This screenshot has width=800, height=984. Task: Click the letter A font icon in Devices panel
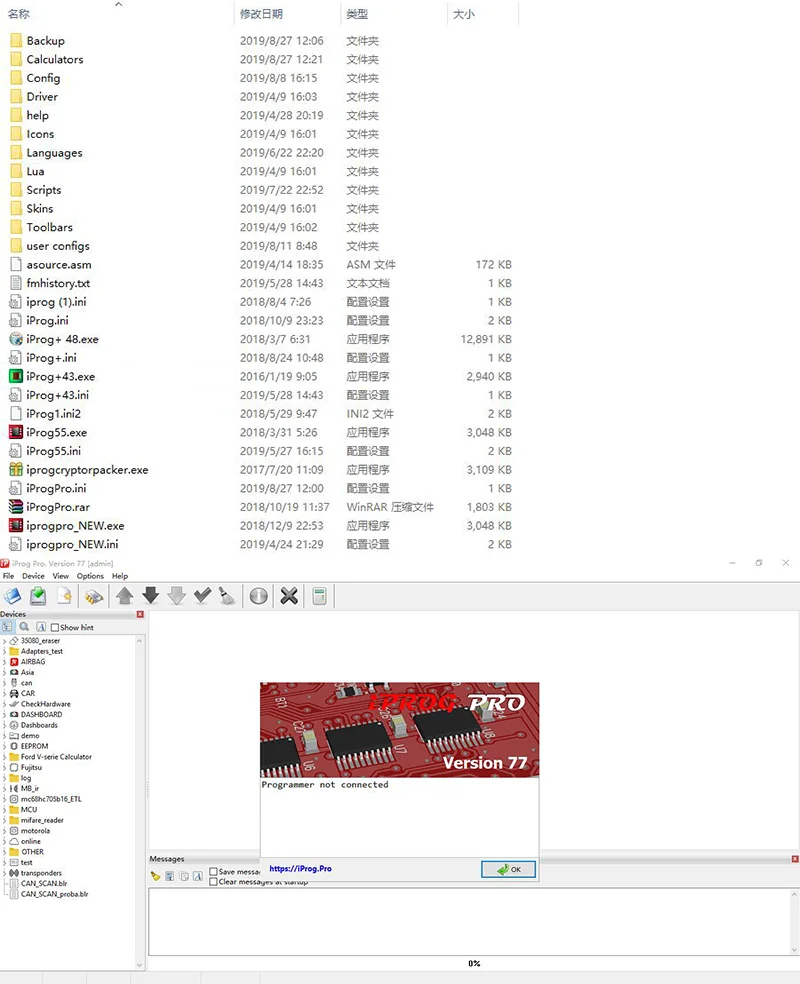coord(41,627)
